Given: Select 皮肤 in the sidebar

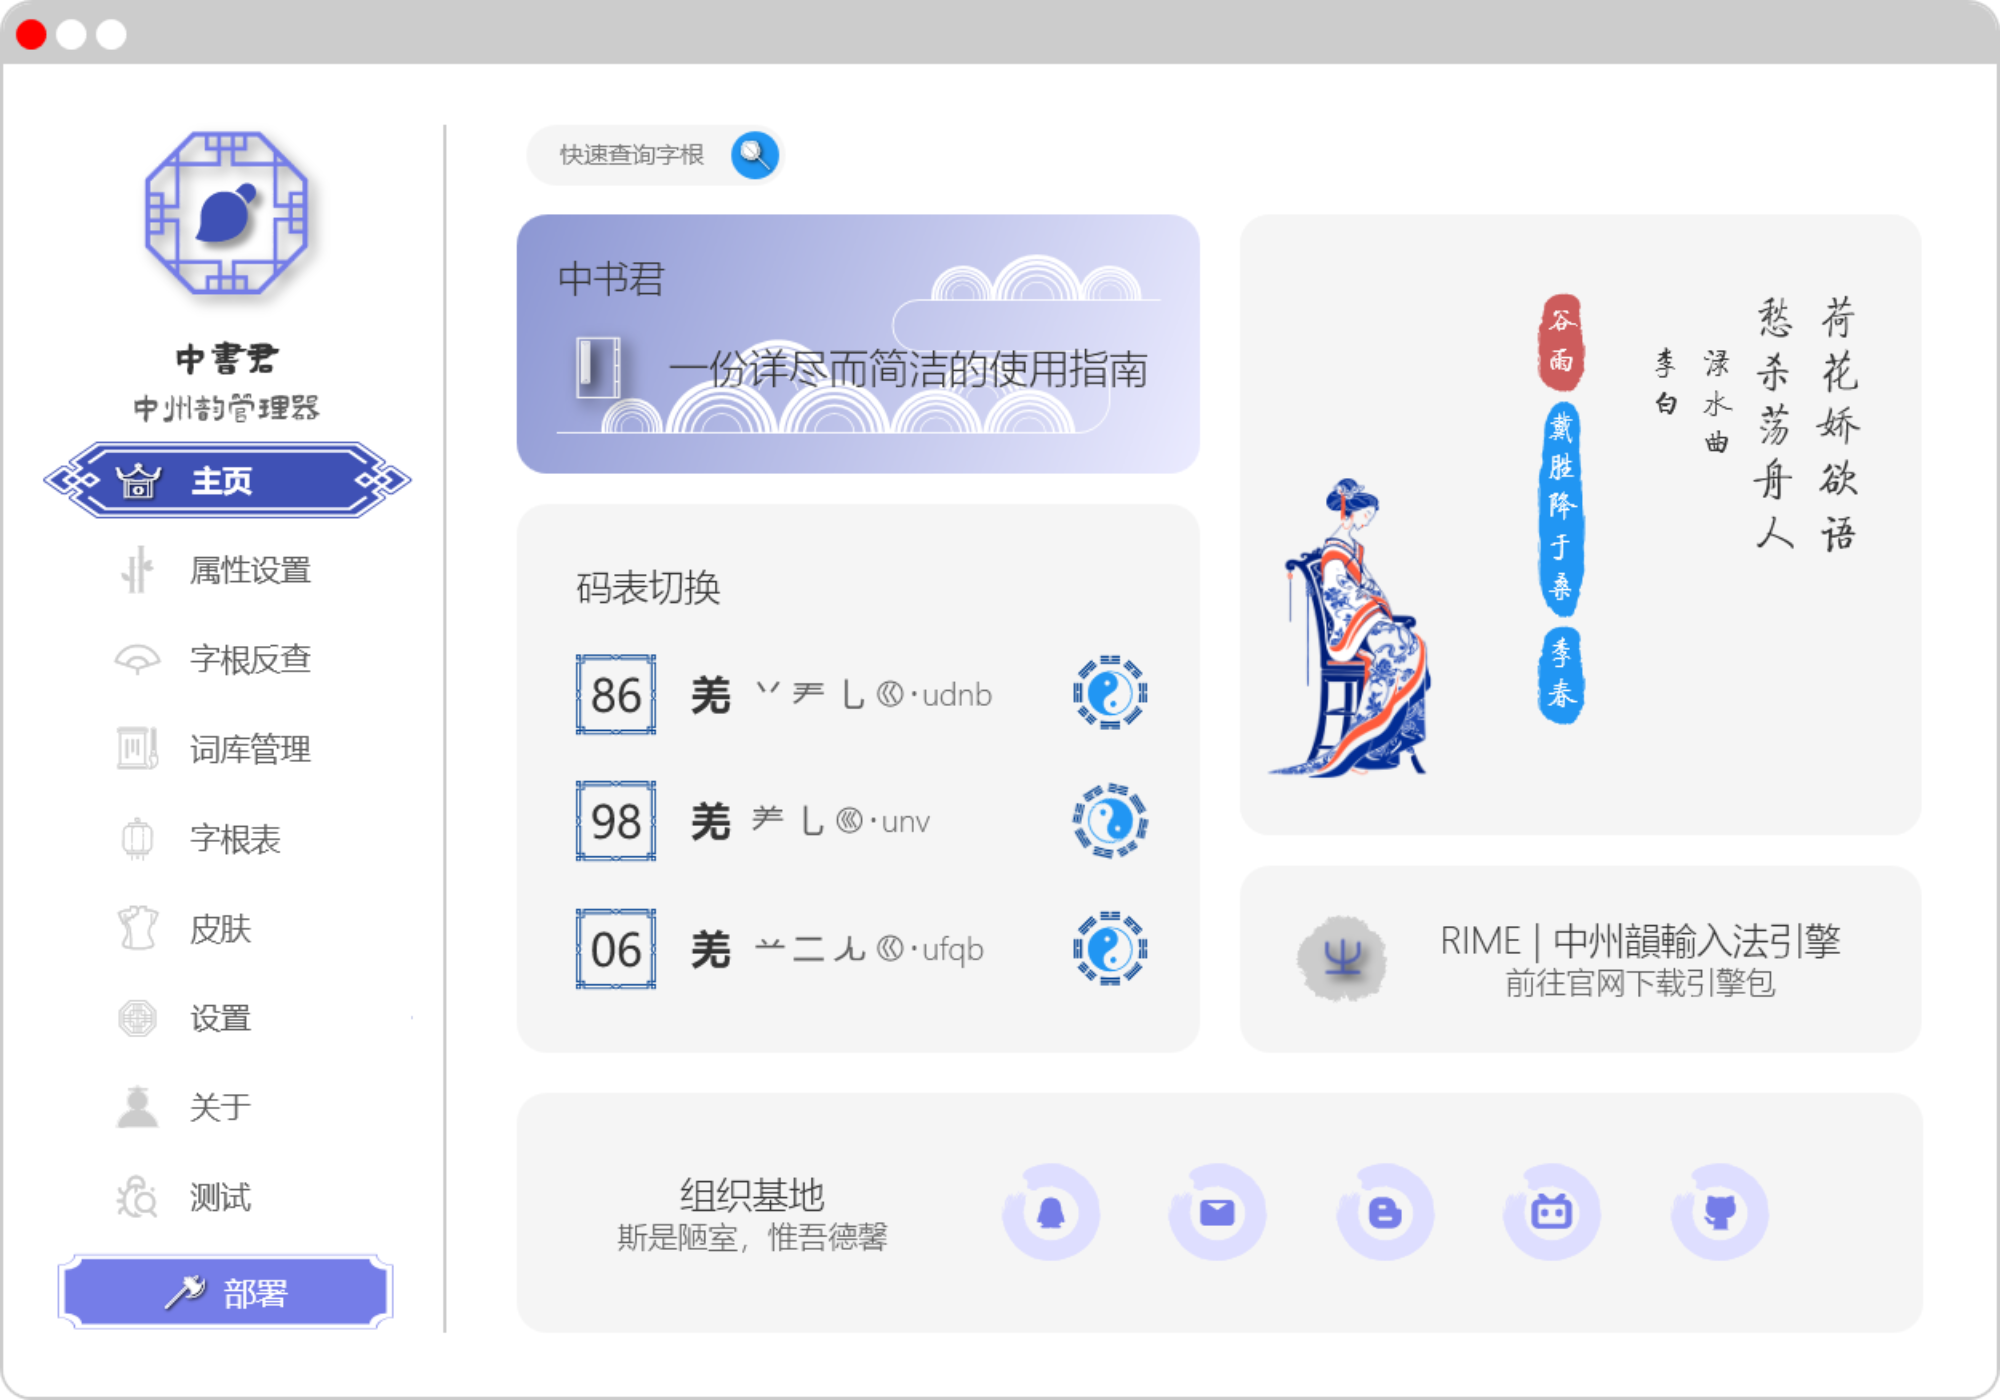Looking at the screenshot, I should click(x=220, y=929).
